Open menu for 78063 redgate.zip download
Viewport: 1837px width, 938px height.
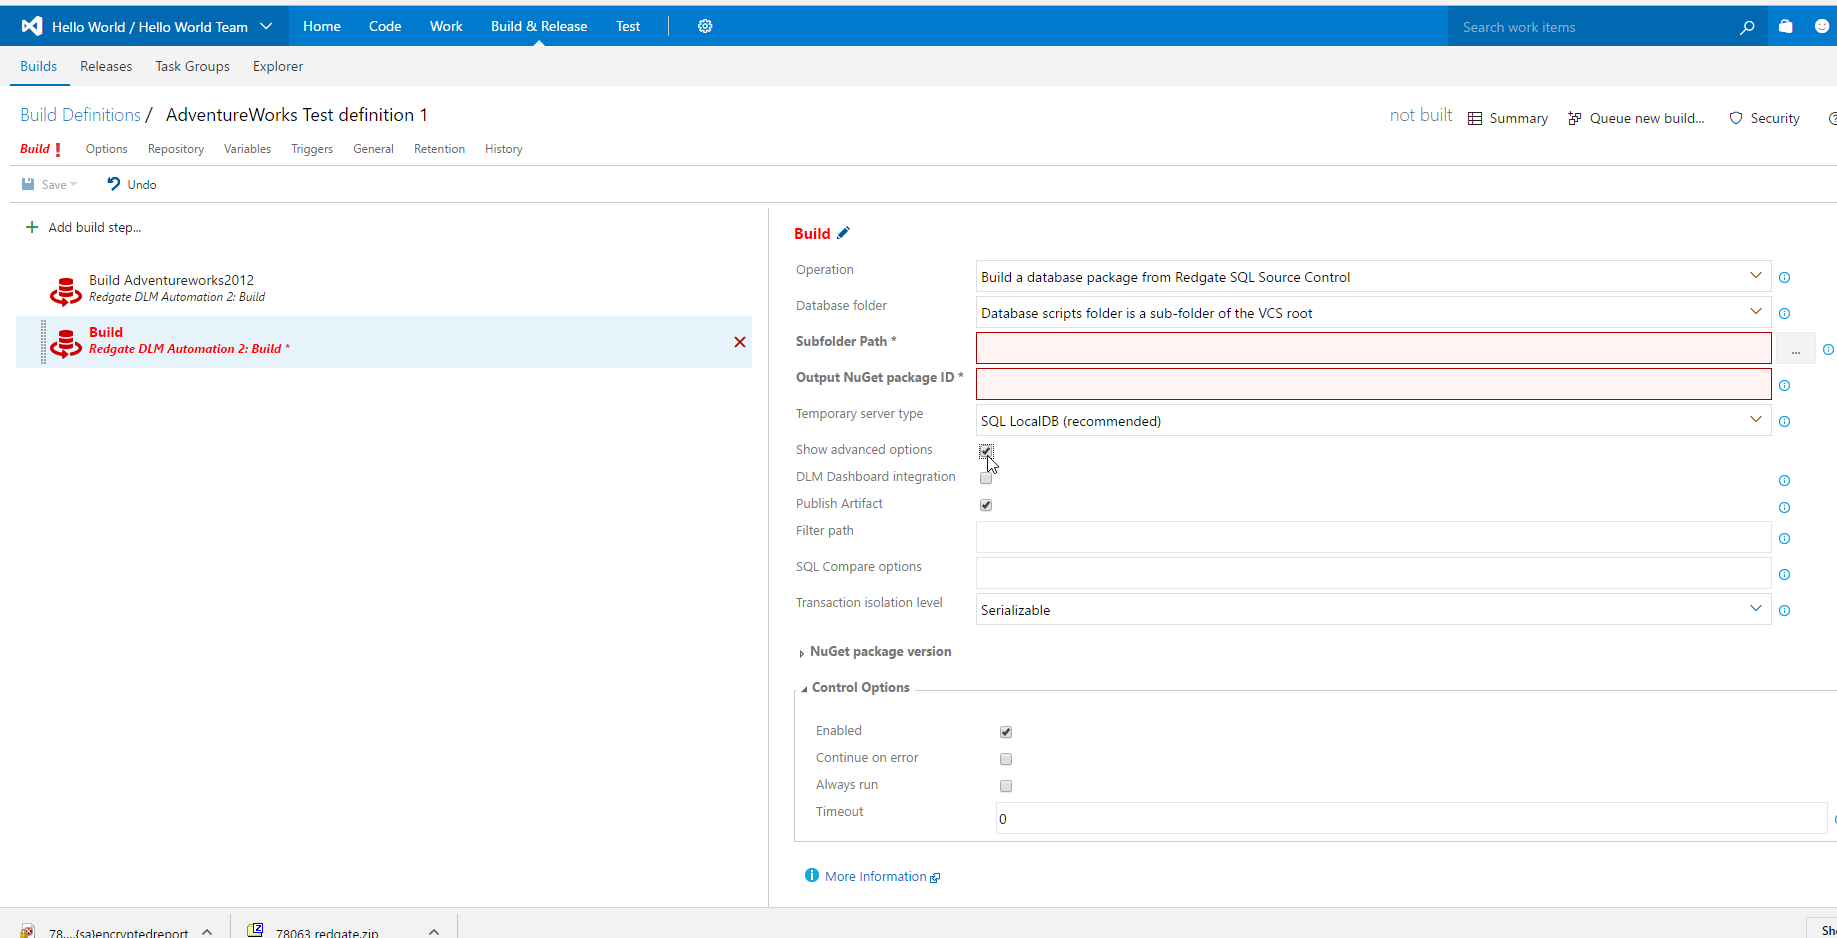pos(434,932)
